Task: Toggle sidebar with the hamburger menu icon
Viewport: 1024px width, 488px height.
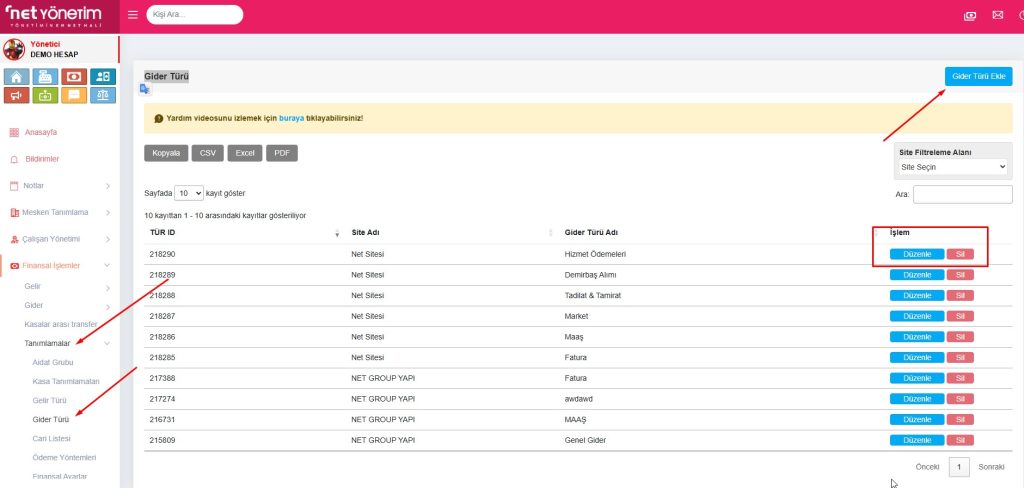Action: pyautogui.click(x=134, y=15)
